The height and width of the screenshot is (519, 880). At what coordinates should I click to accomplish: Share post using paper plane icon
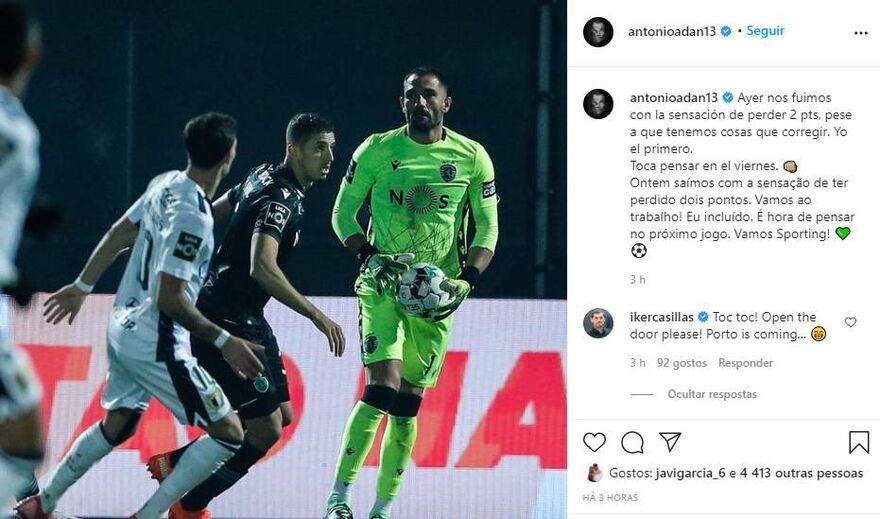[x=670, y=442]
